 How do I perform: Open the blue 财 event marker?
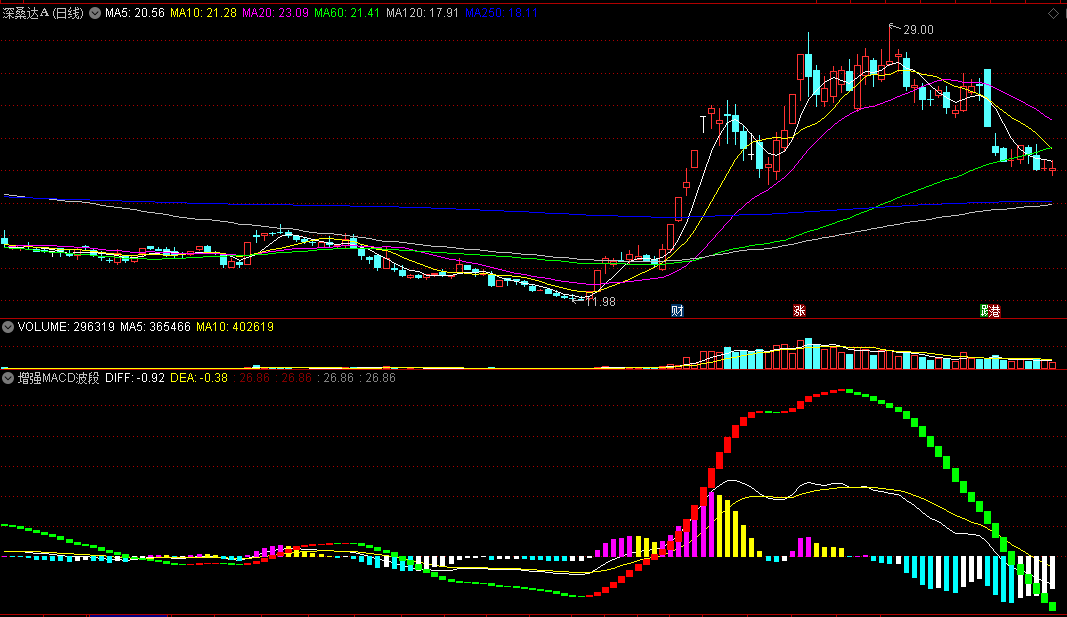[677, 311]
